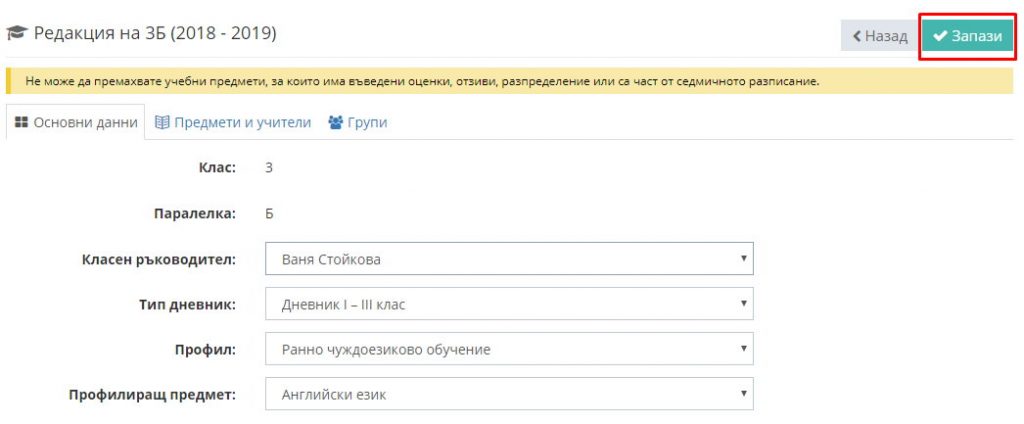Click the yellow warning notice banner
Viewport: 1024px width, 424px height.
coord(509,82)
